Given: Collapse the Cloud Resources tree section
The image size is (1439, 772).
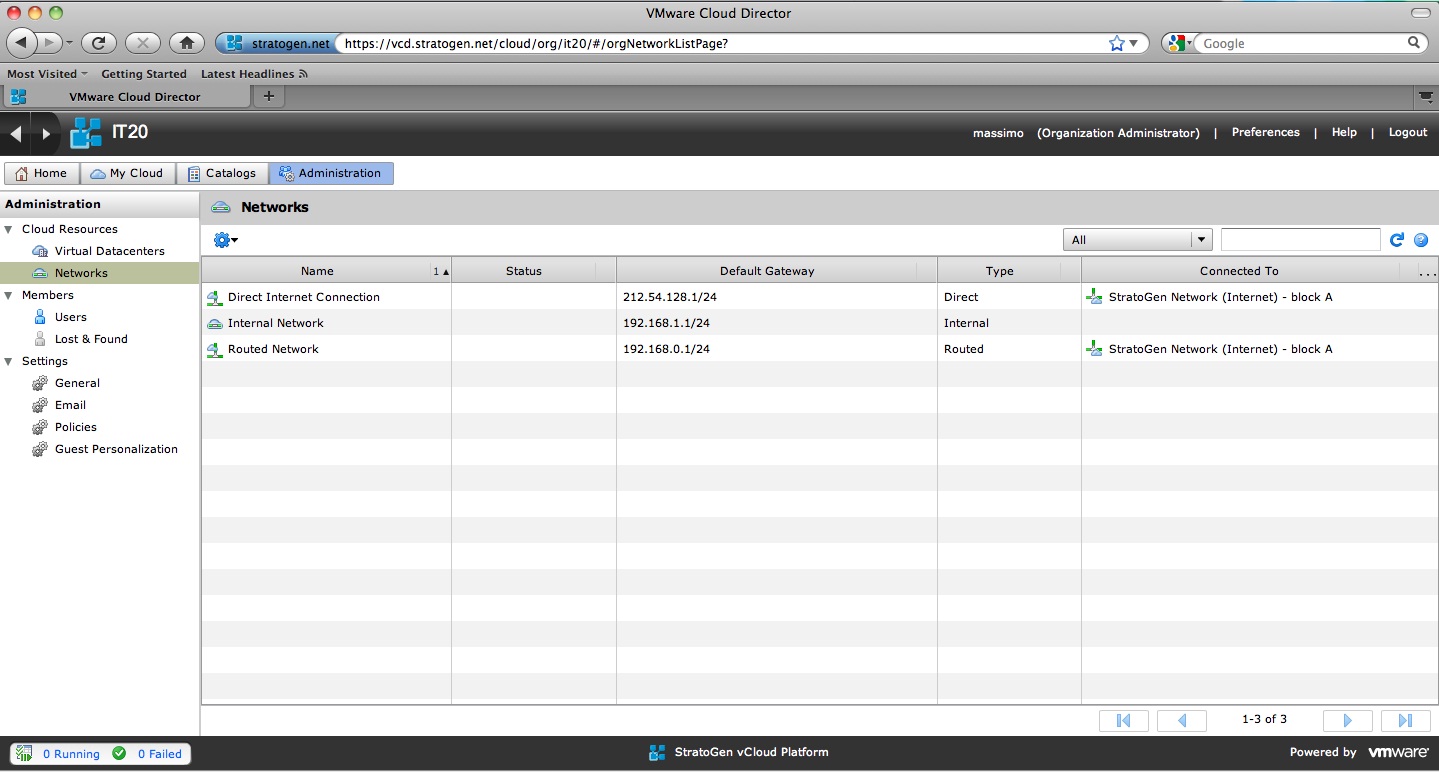Looking at the screenshot, I should (x=9, y=229).
